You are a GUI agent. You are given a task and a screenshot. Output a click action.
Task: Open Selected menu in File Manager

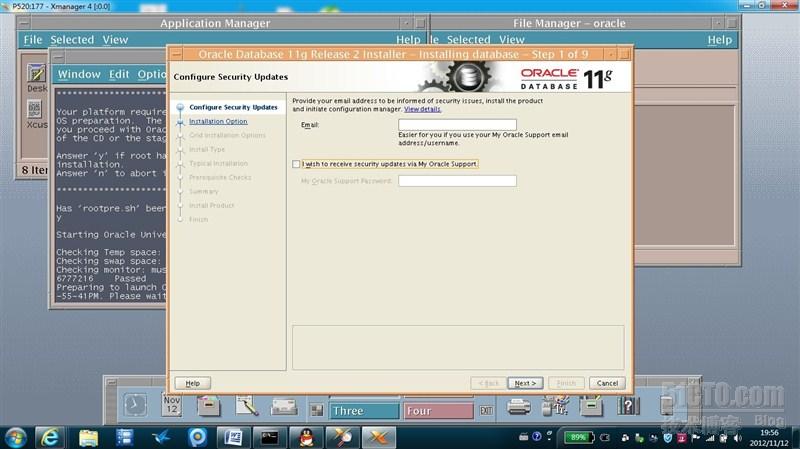(468, 40)
